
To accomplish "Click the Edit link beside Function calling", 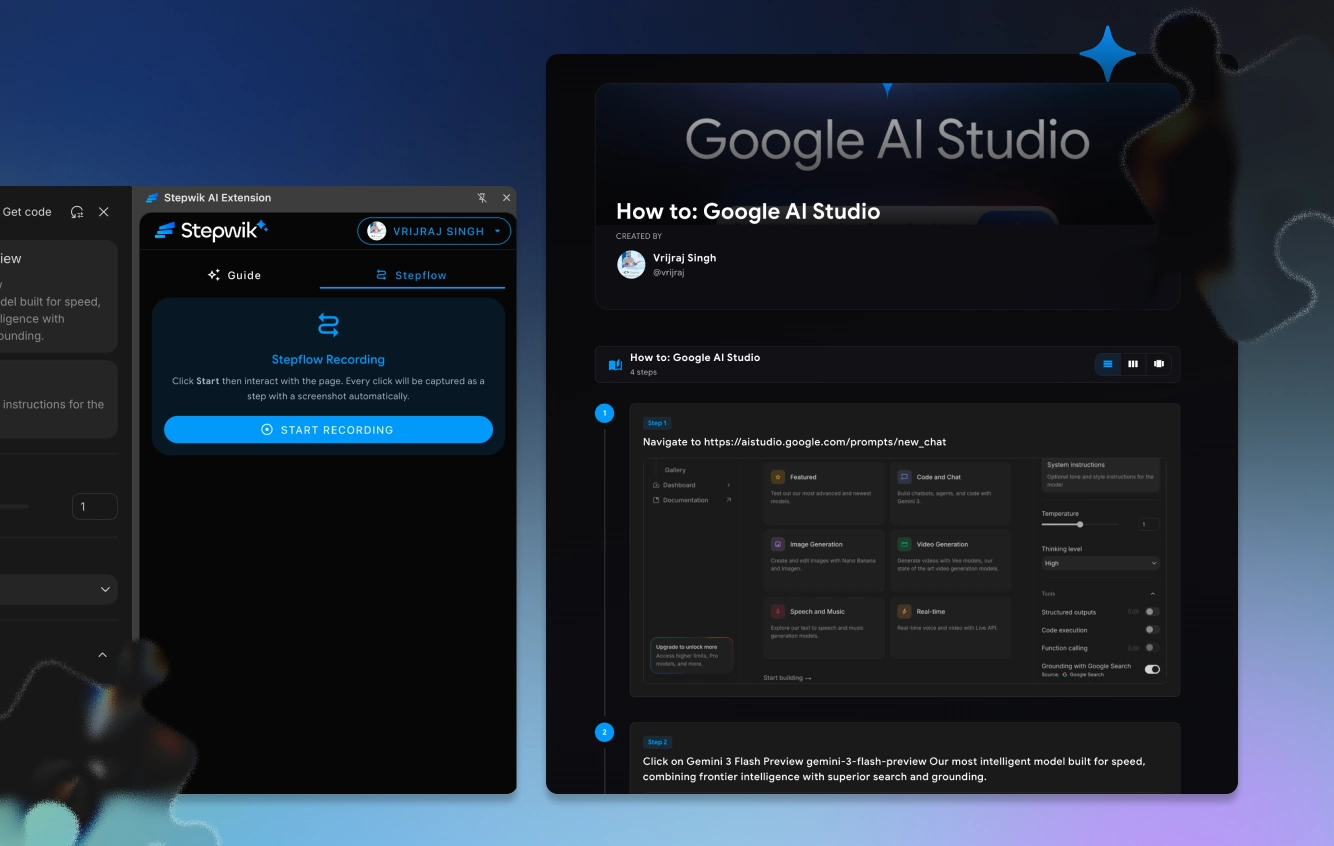I will 1133,648.
